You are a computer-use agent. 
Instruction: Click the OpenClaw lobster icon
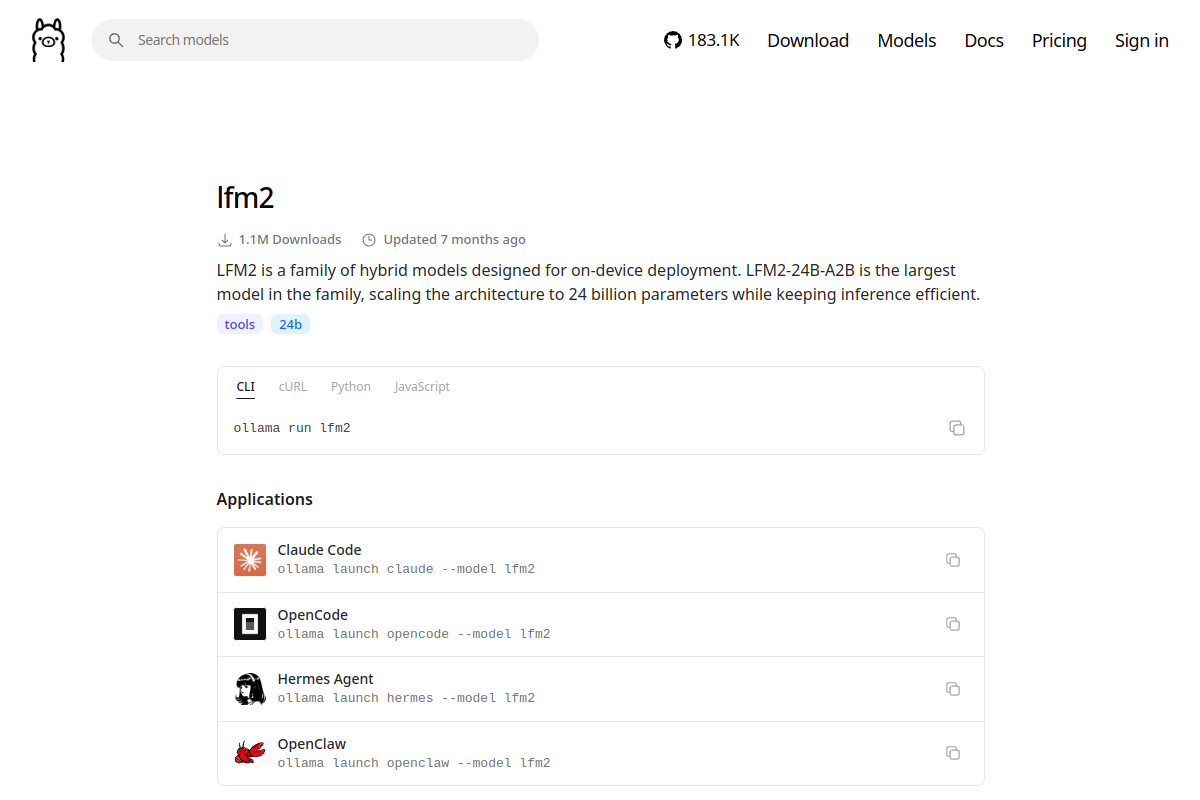pos(250,753)
